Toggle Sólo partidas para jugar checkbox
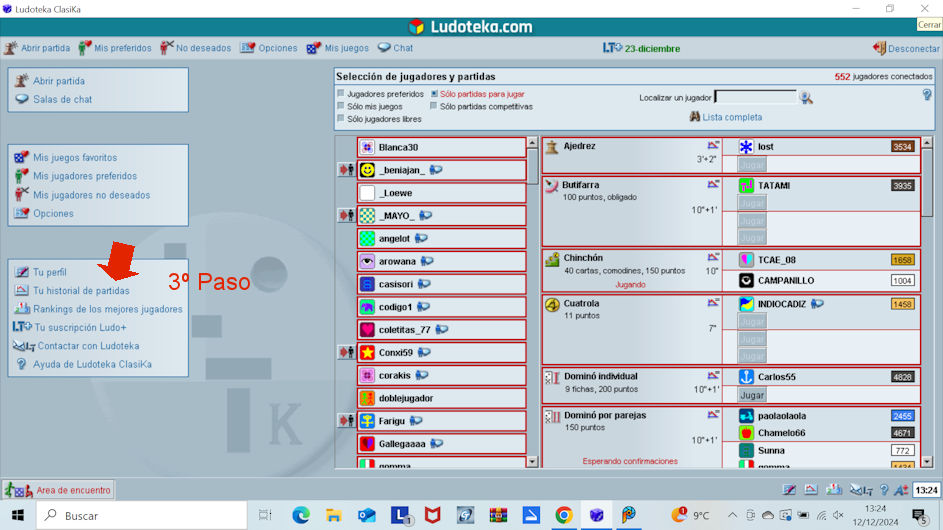Image resolution: width=943 pixels, height=530 pixels. (x=434, y=94)
